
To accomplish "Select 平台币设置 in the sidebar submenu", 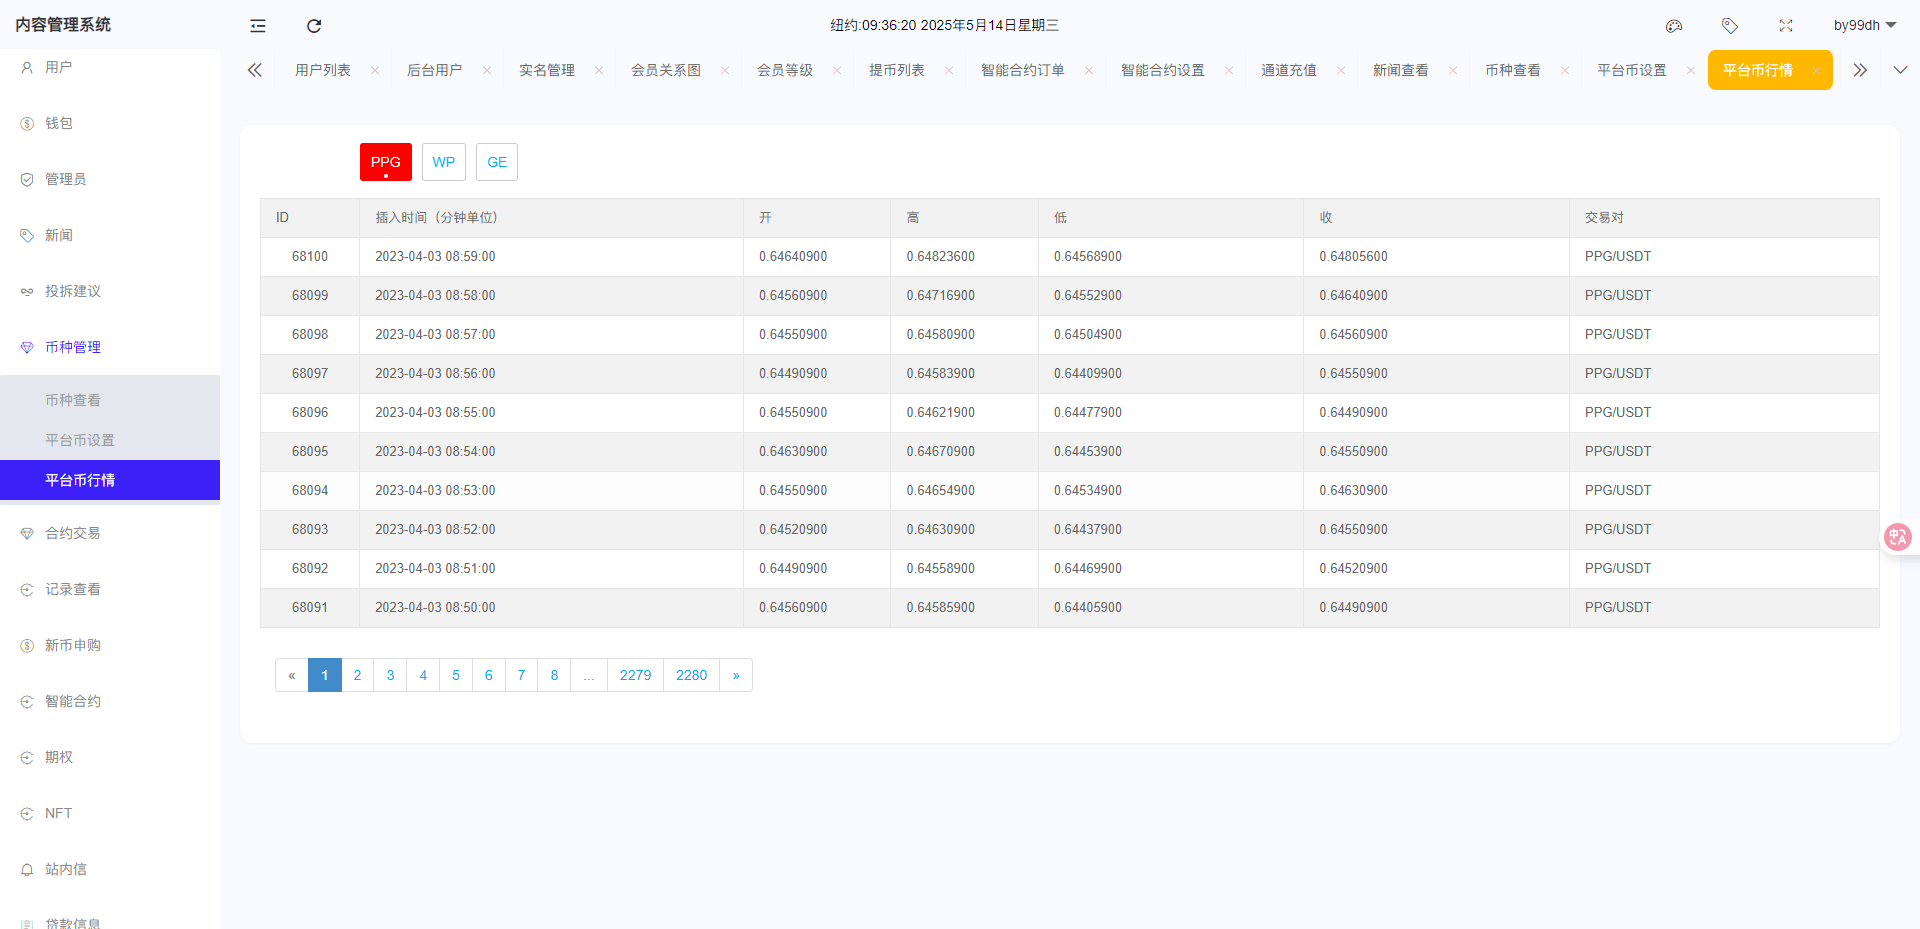I will pos(79,439).
